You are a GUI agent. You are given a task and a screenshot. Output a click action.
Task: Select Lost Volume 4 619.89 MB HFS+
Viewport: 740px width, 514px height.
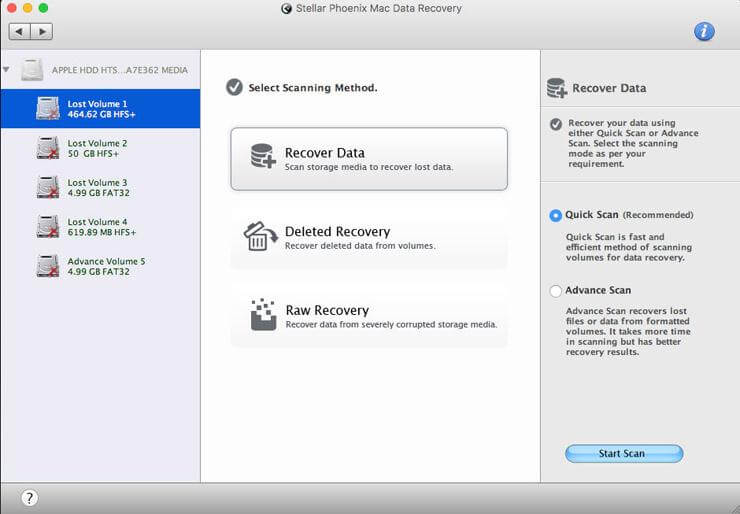pos(100,227)
